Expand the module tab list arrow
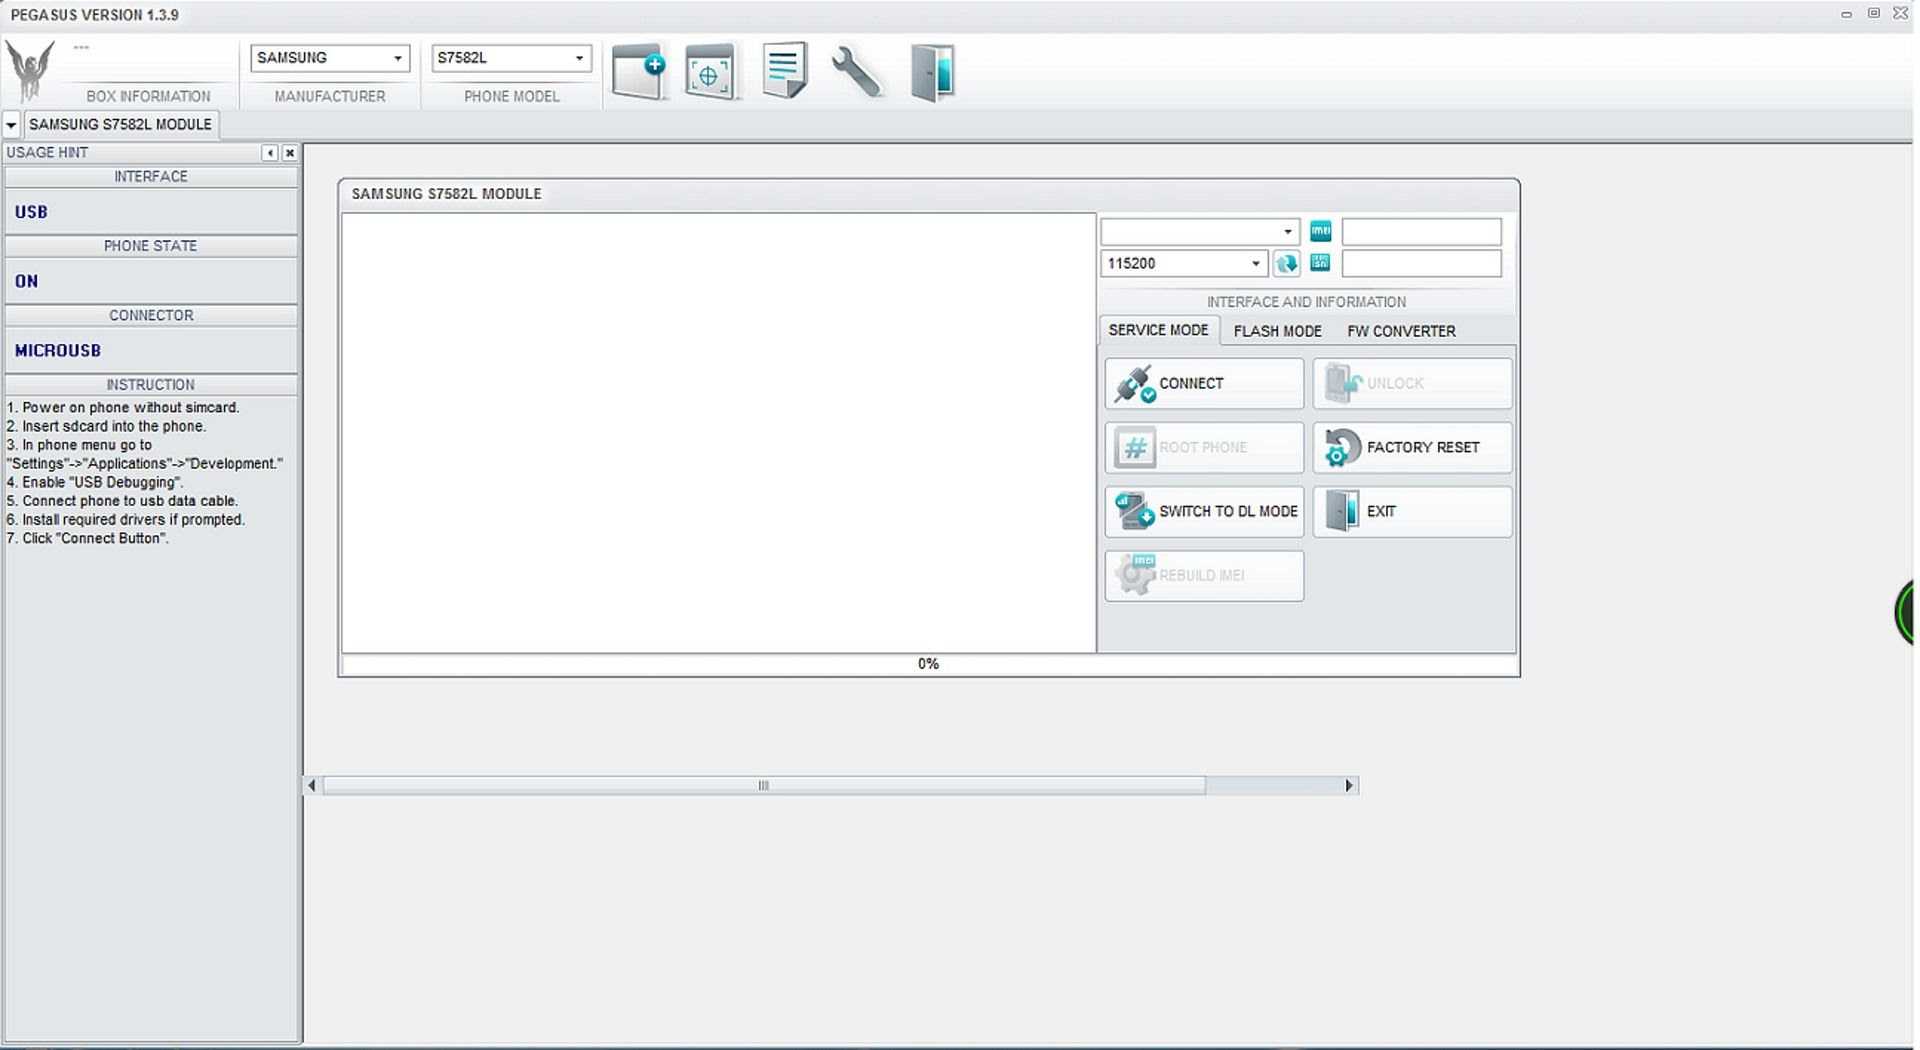Screen dimensions: 1920x1050 [x=11, y=125]
